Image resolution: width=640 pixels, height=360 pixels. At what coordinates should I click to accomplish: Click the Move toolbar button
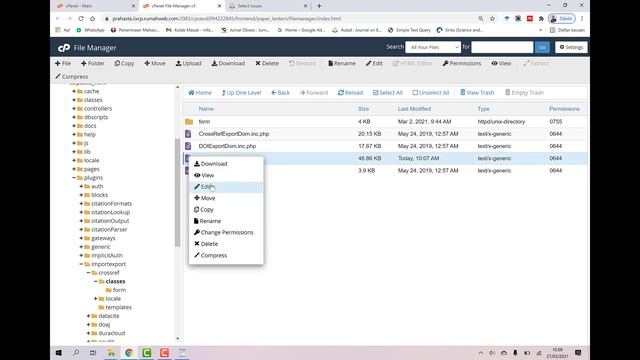coord(155,63)
